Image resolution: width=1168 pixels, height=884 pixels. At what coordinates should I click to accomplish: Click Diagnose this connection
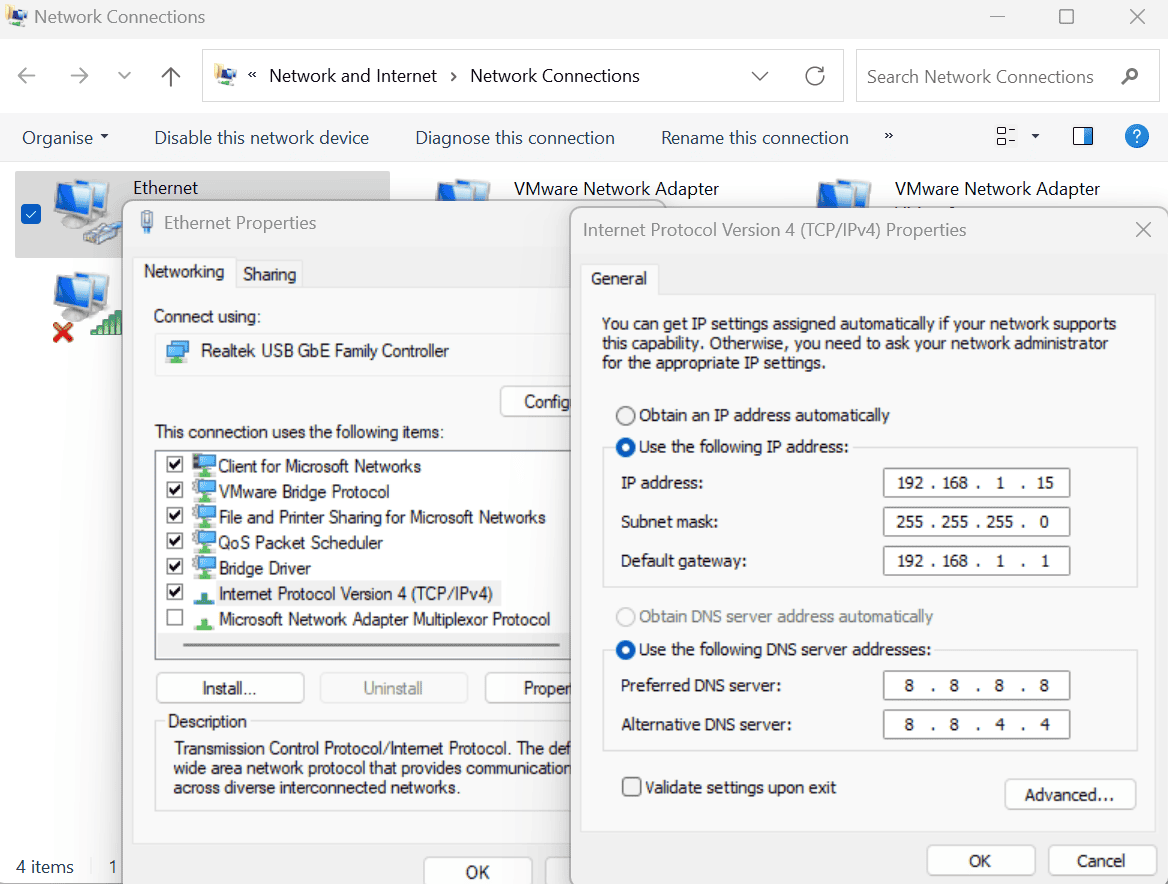pos(515,138)
